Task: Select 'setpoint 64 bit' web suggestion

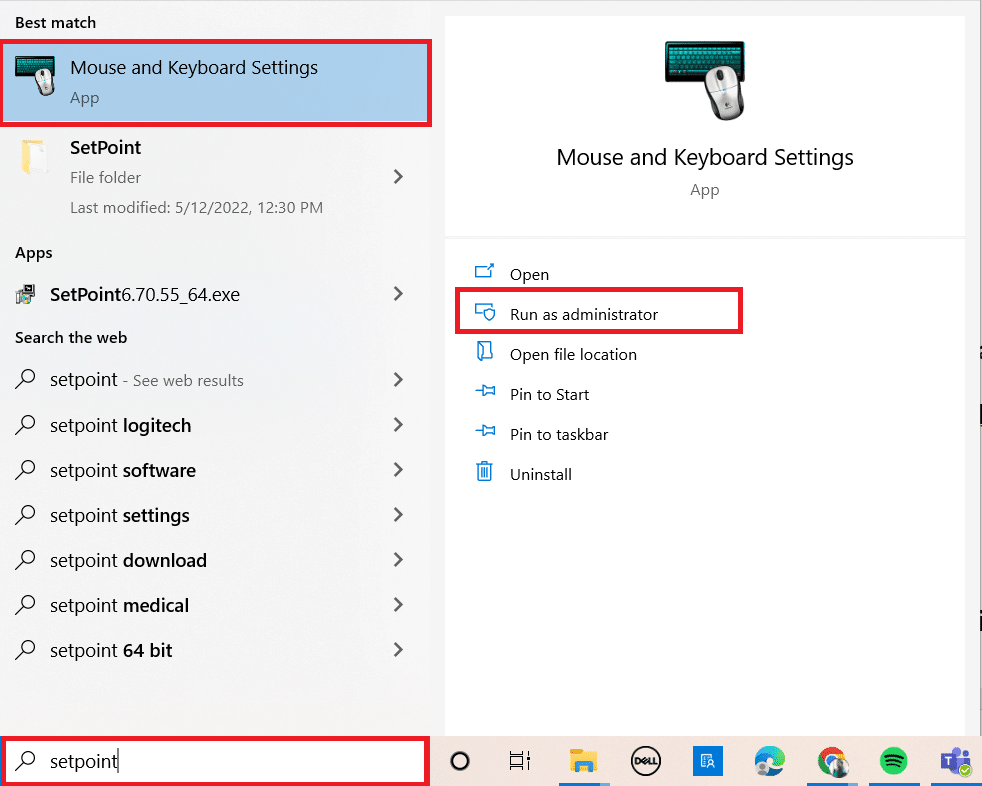Action: click(x=215, y=651)
